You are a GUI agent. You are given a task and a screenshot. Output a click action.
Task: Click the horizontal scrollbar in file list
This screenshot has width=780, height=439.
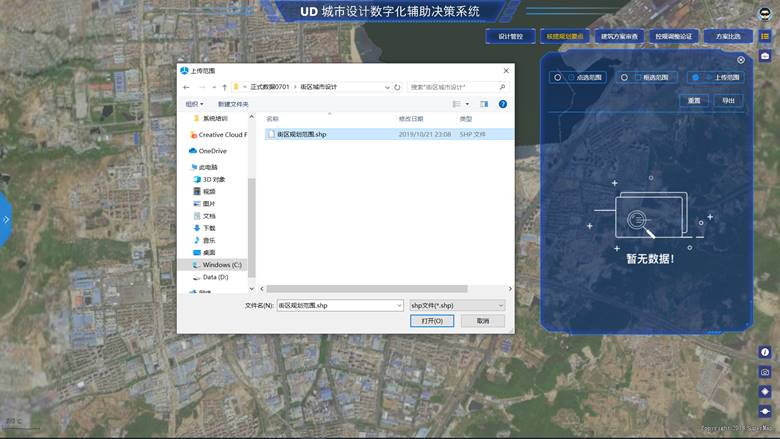coord(367,289)
